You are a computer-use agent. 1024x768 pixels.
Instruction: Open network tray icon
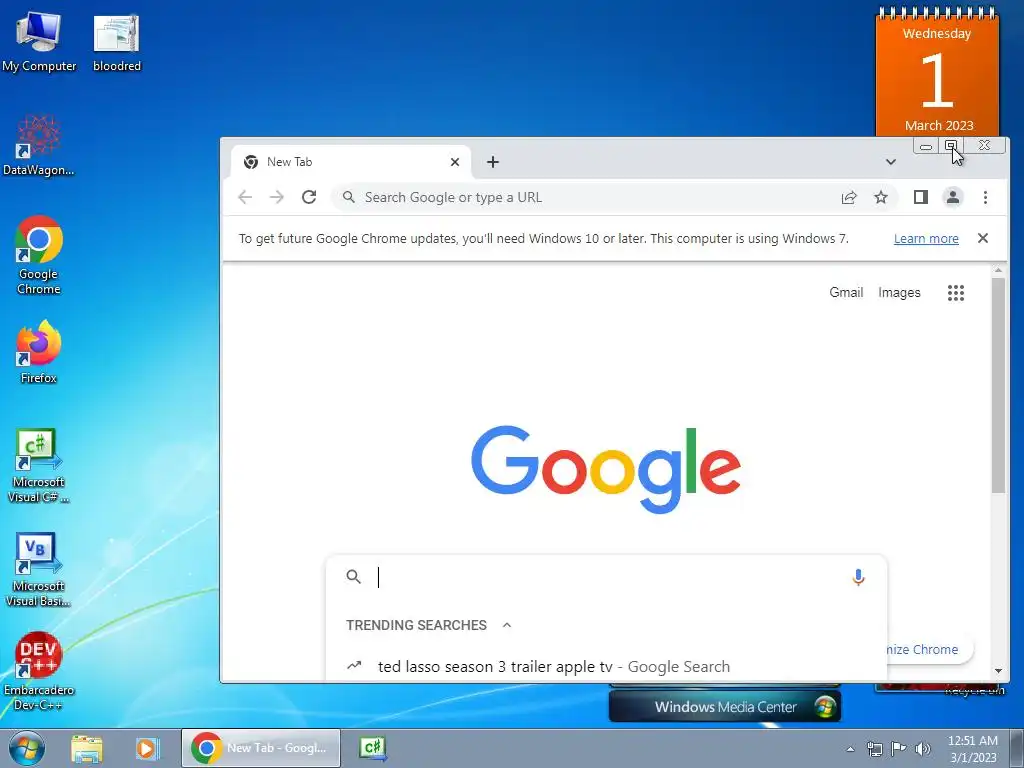tap(874, 749)
